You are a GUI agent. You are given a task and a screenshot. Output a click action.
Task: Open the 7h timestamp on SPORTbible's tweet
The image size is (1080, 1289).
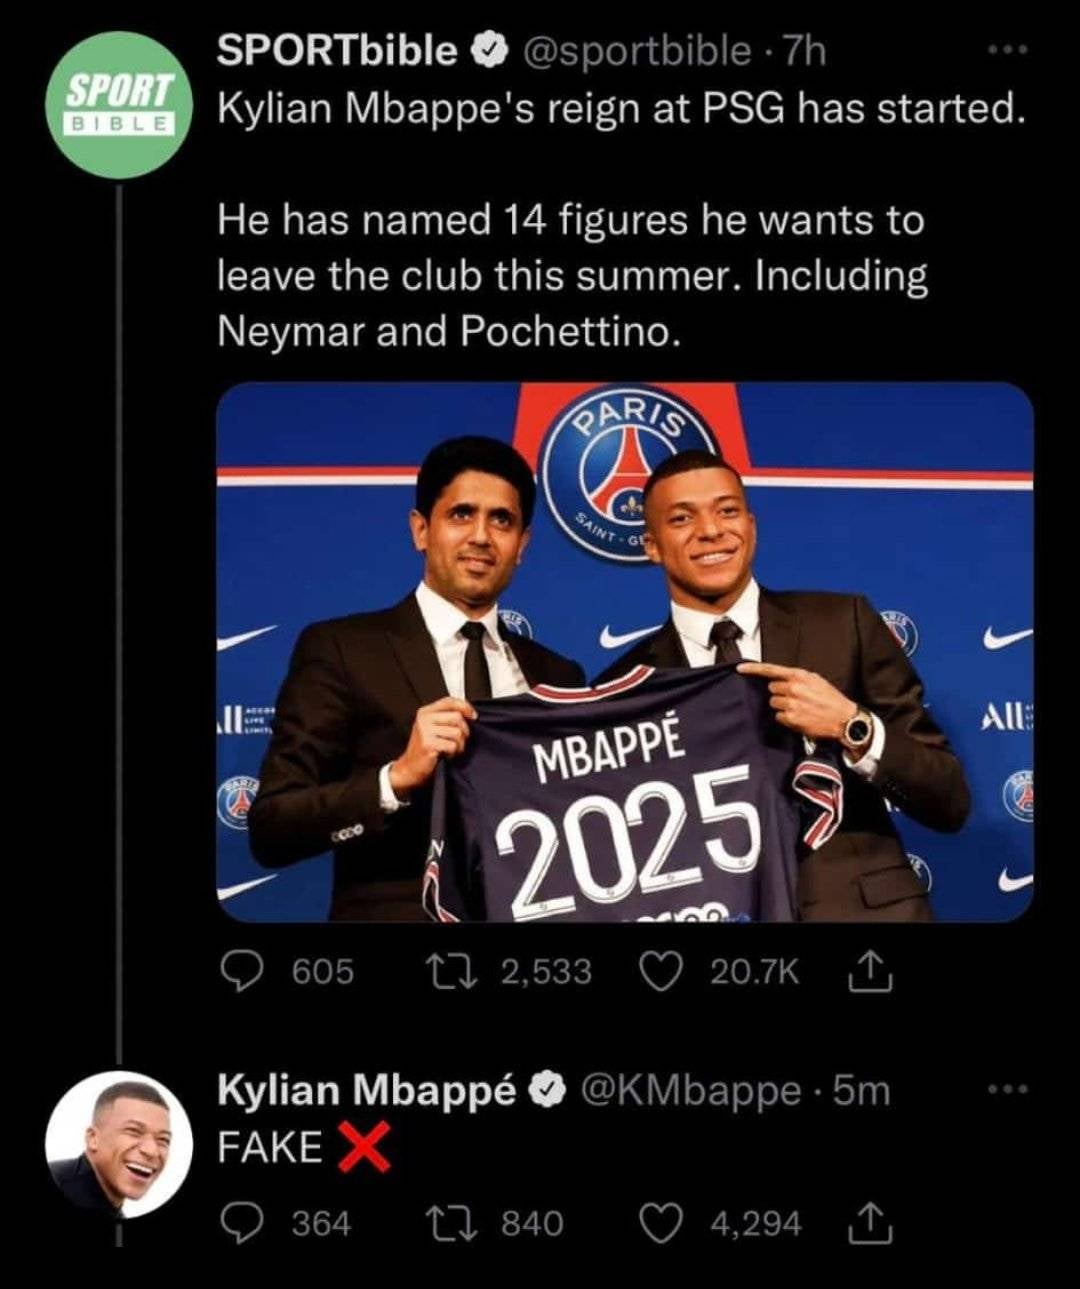805,50
